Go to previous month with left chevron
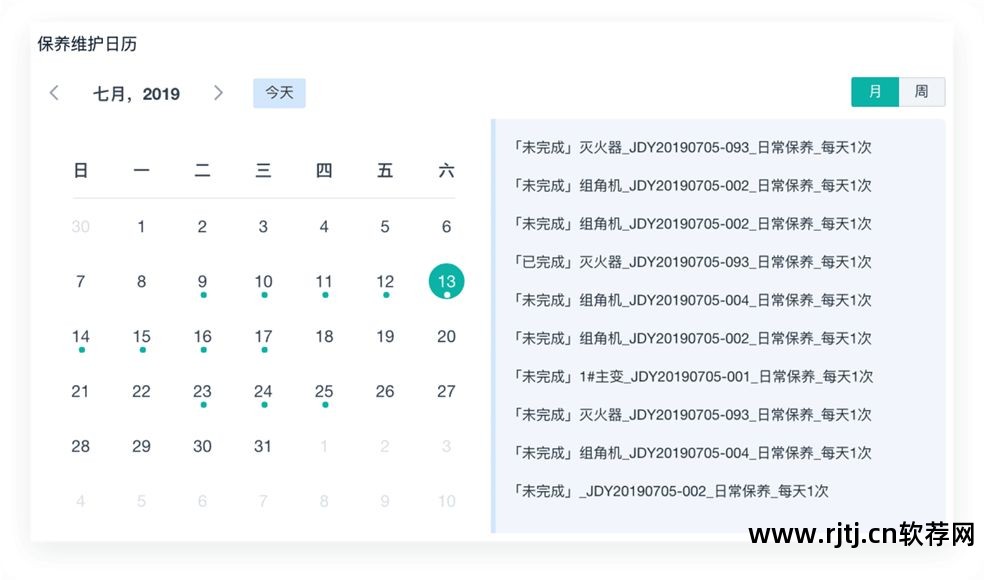984x580 pixels. [x=54, y=93]
